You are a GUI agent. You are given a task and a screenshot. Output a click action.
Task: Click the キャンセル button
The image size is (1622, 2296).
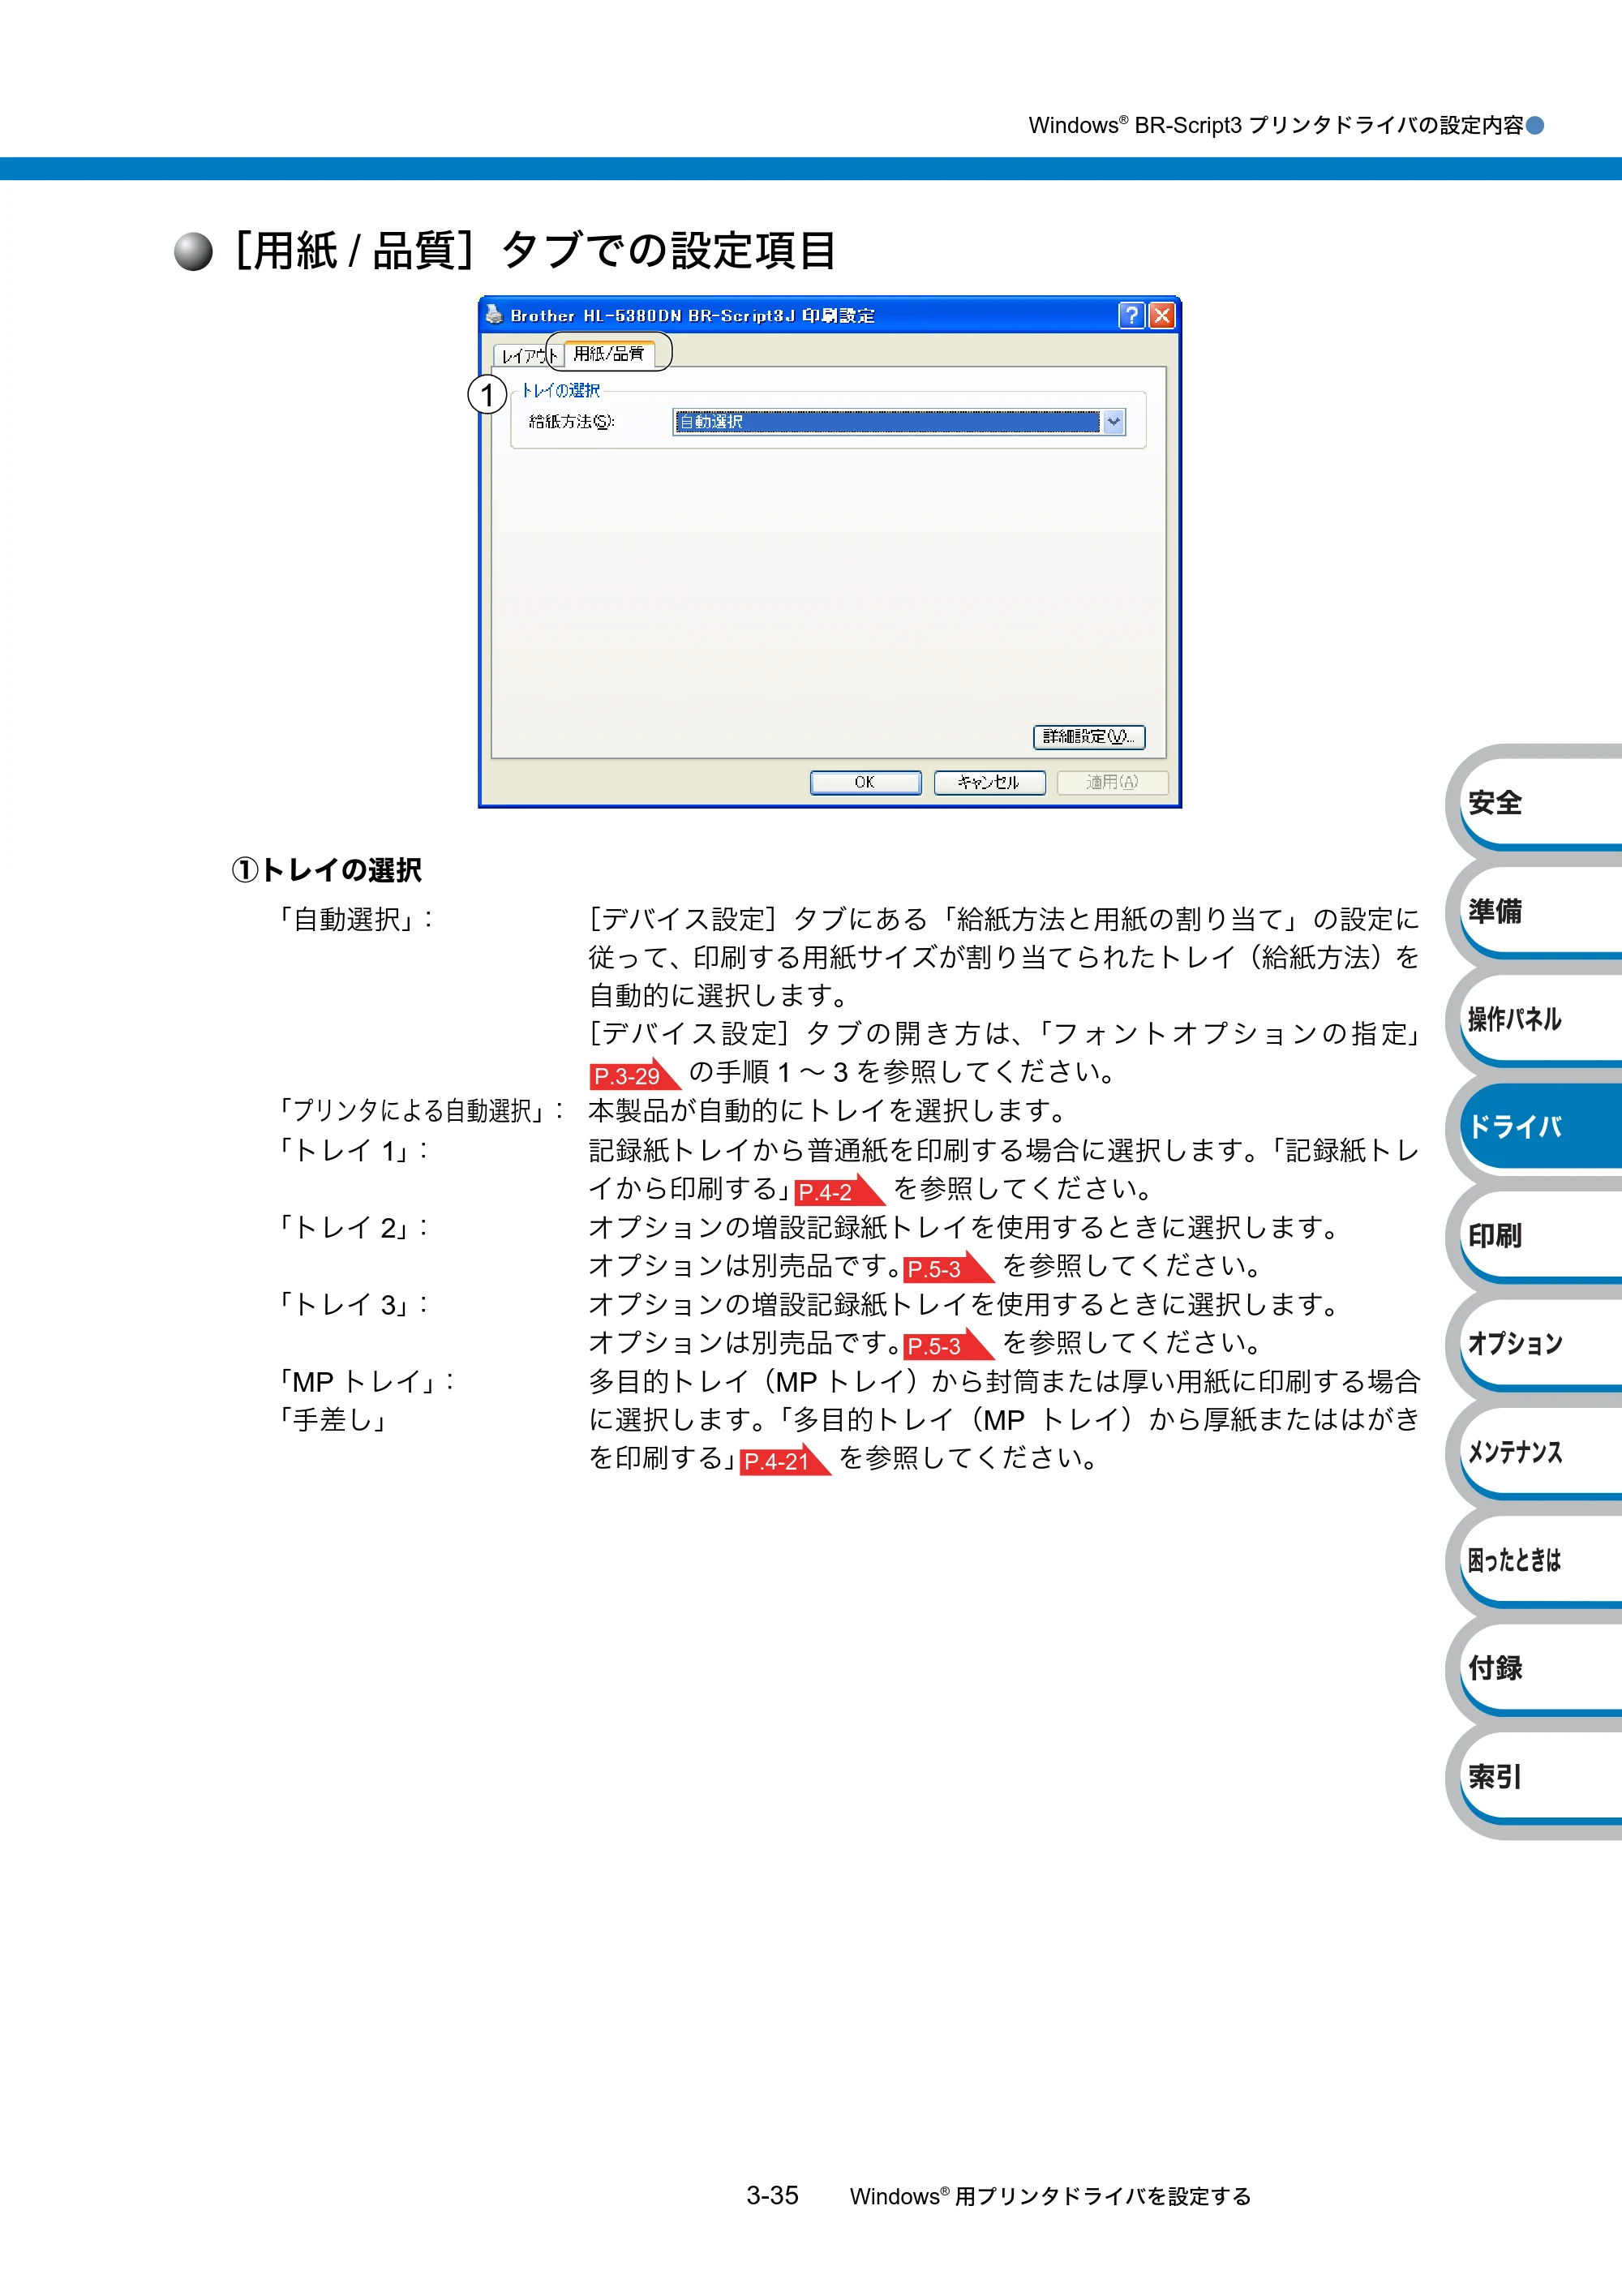pyautogui.click(x=989, y=782)
